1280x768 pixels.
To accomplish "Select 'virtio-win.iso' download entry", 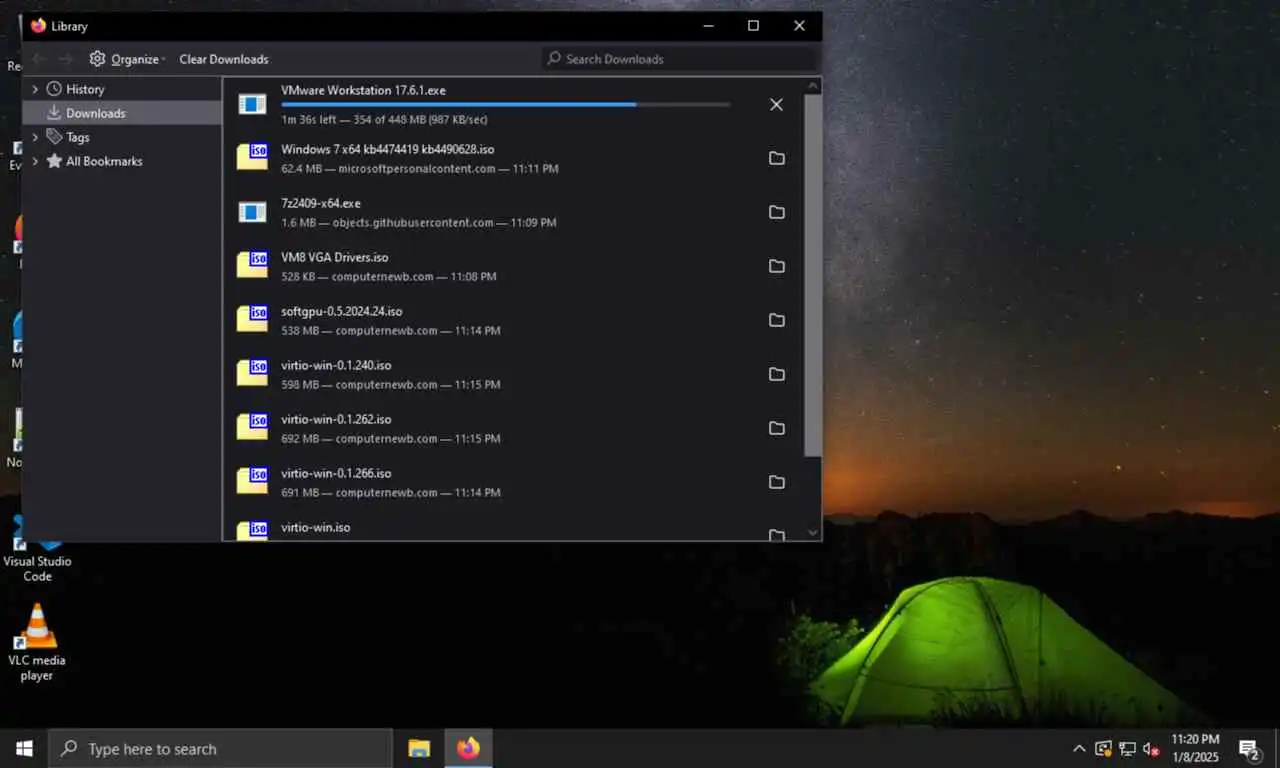I will tap(512, 526).
